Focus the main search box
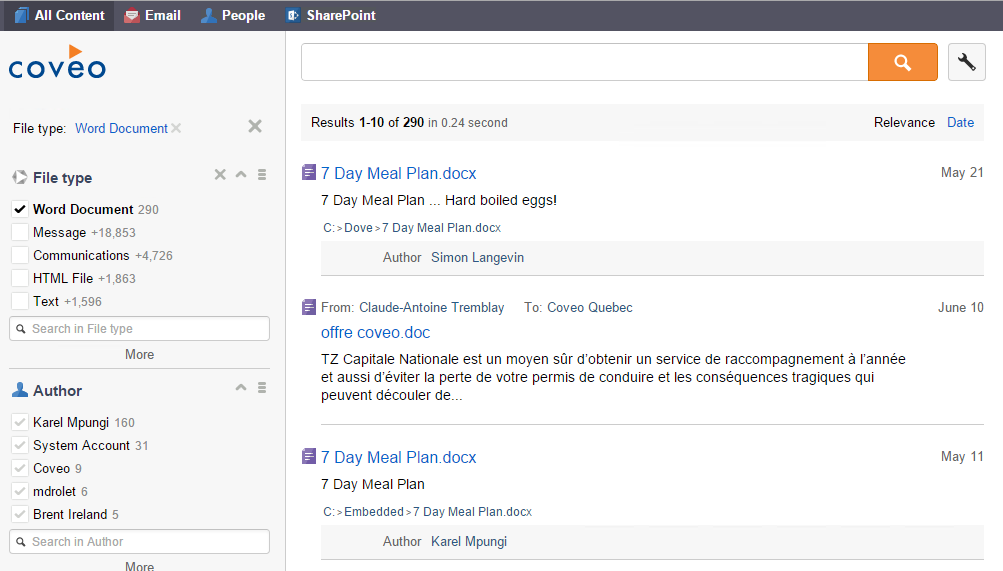1003x571 pixels. click(x=585, y=62)
